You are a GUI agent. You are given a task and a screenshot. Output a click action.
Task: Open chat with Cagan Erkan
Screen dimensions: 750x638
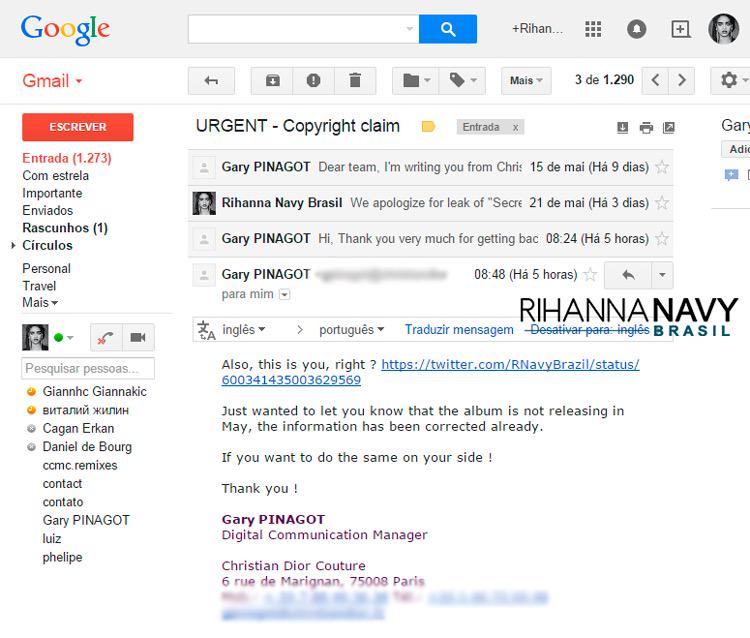pyautogui.click(x=78, y=429)
